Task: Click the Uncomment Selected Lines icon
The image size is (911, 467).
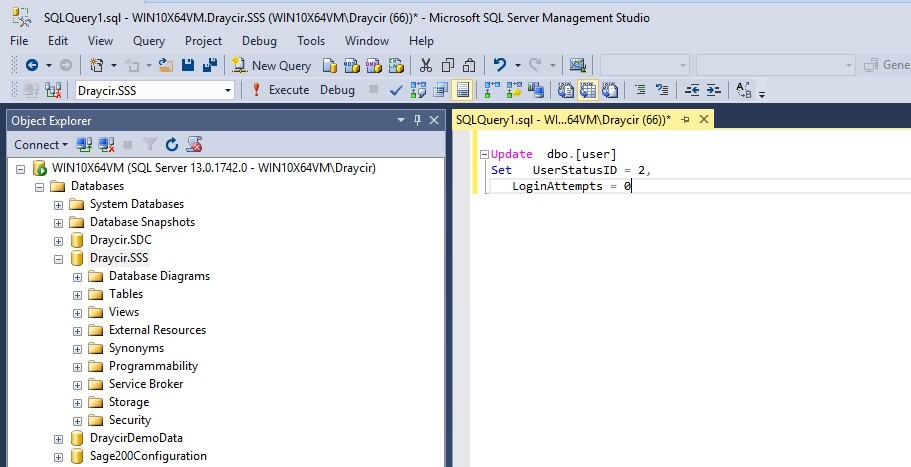Action: [662, 90]
